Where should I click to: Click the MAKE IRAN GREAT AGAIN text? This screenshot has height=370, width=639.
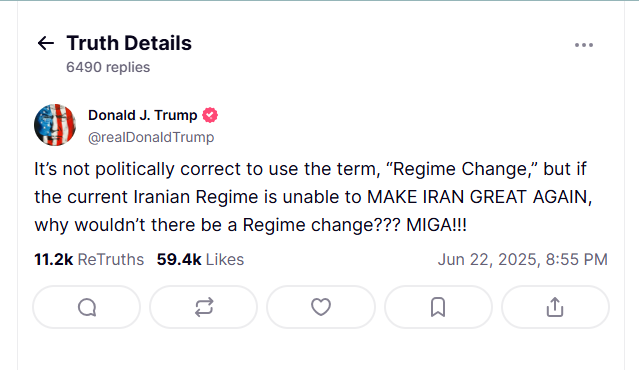point(479,197)
